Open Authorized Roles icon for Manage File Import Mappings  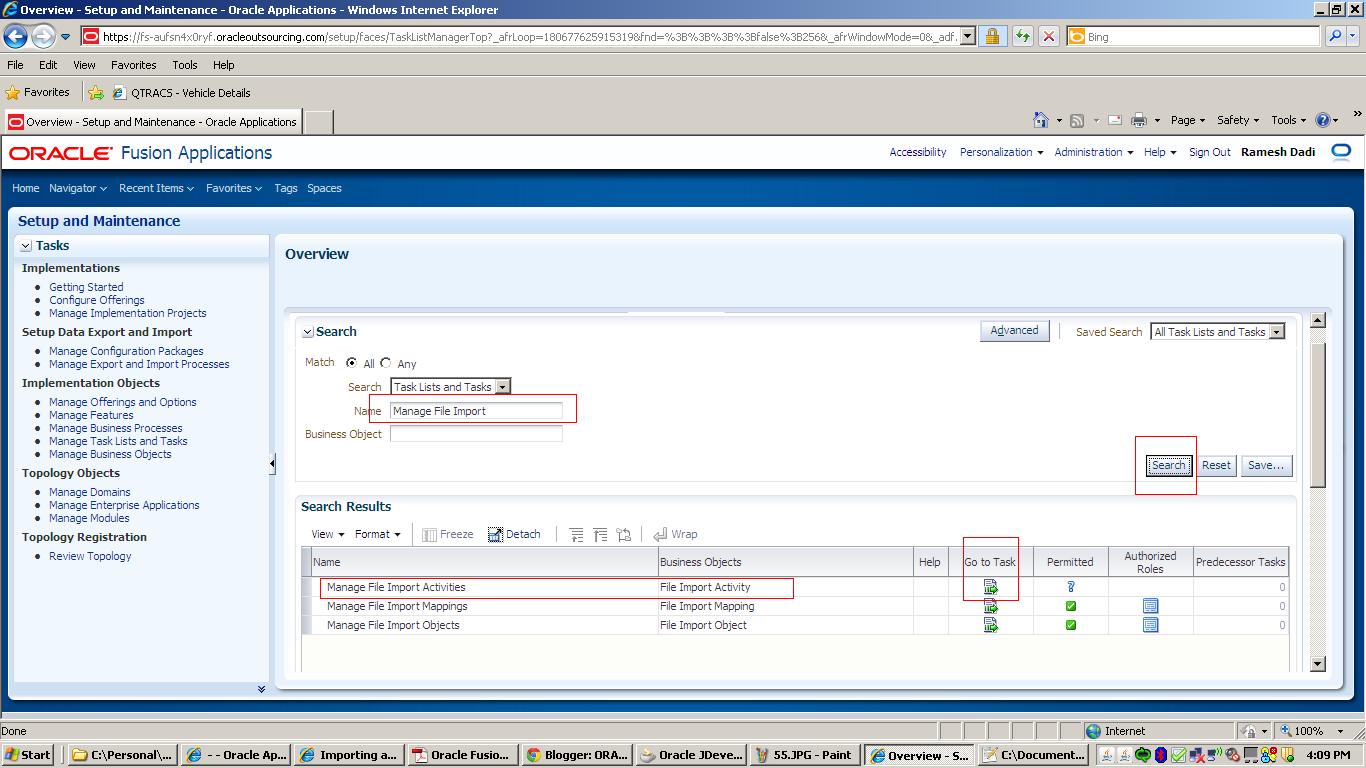[x=1150, y=606]
